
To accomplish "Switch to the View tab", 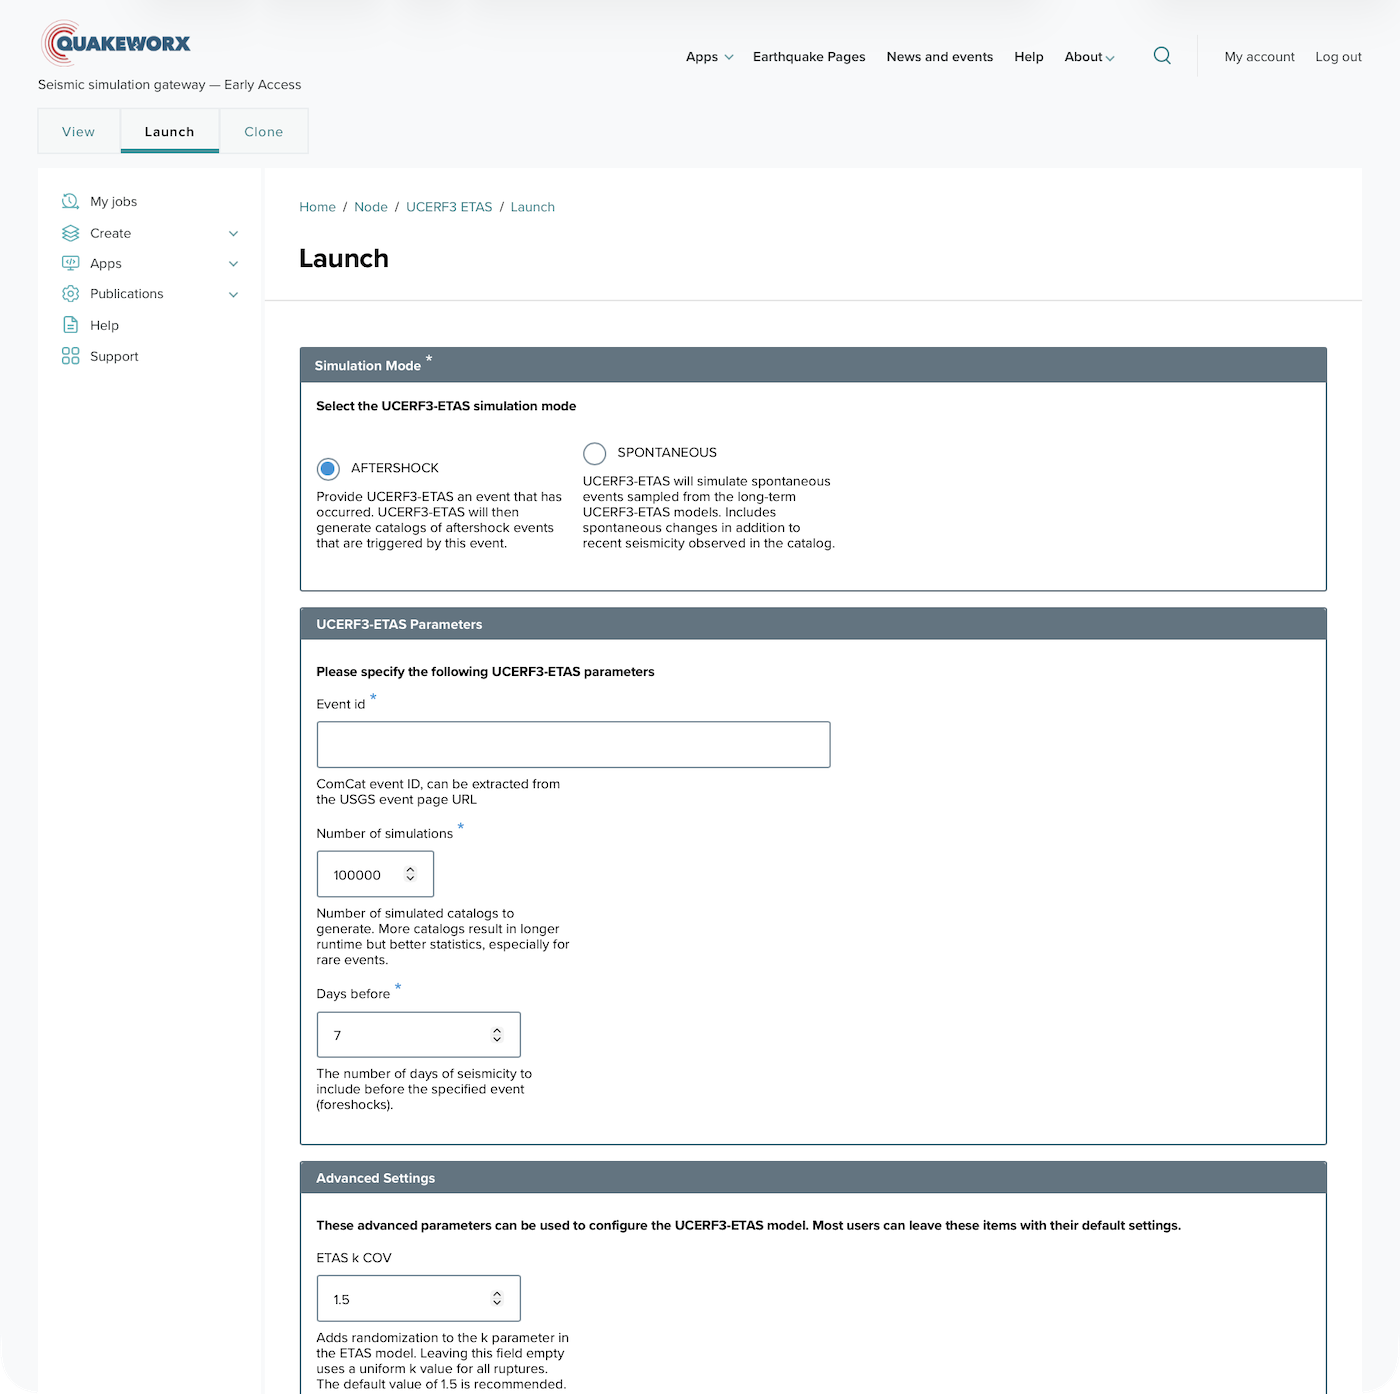I will (x=78, y=131).
